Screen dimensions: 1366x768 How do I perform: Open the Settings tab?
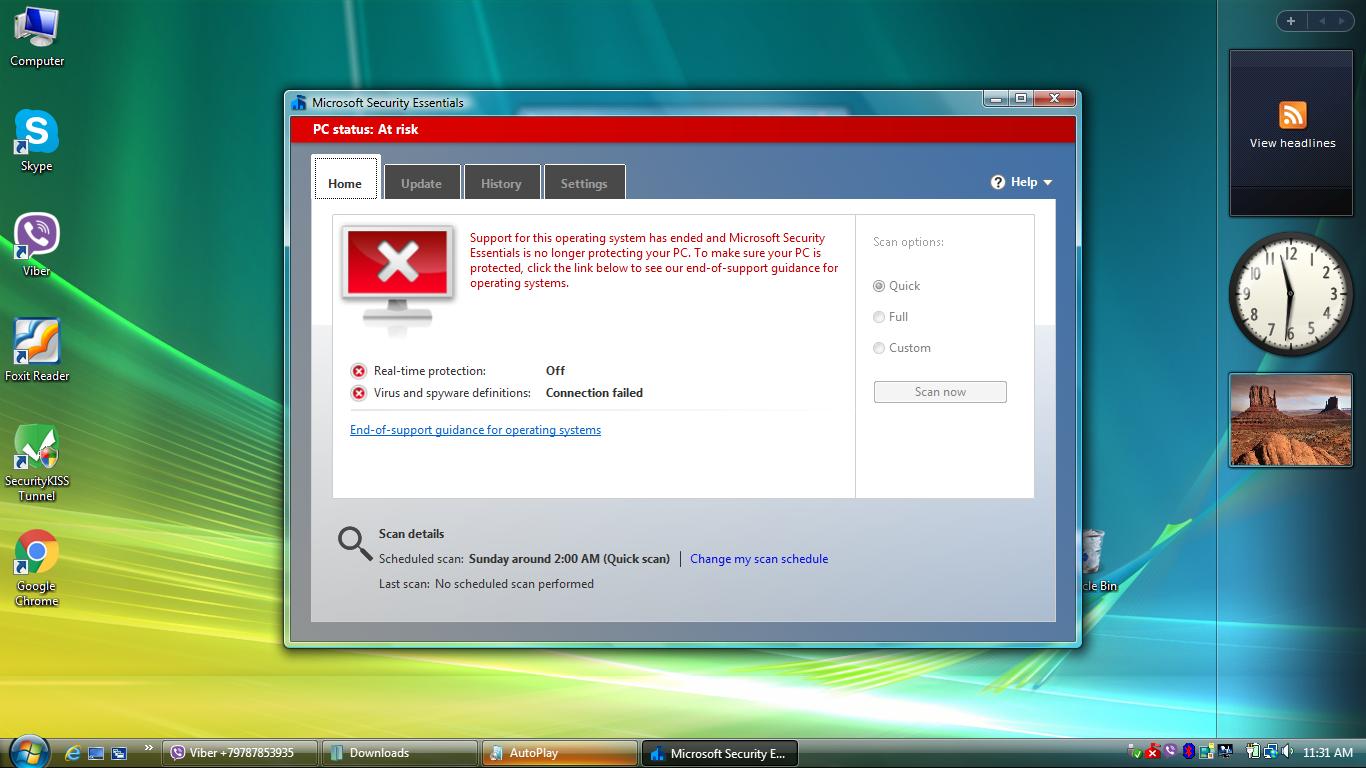tap(584, 183)
